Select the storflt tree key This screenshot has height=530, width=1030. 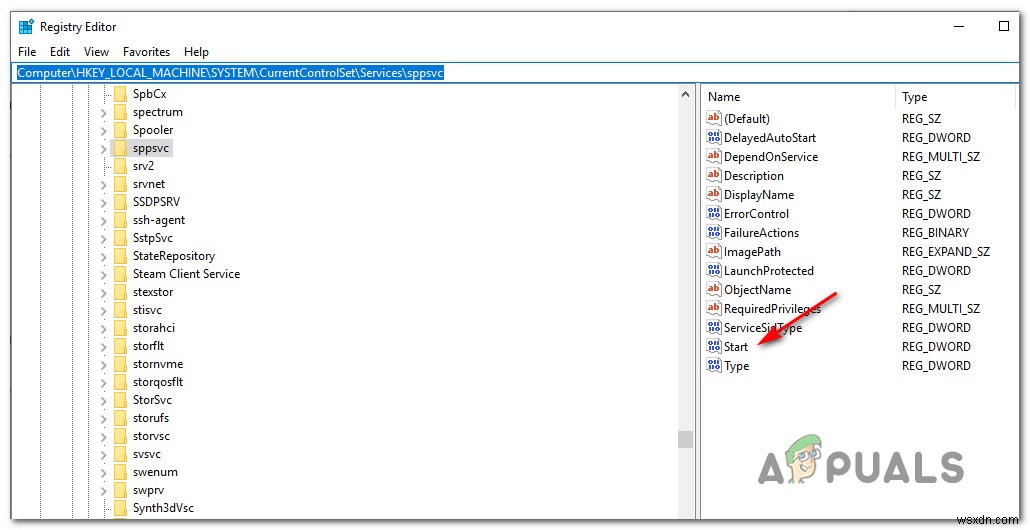click(148, 346)
